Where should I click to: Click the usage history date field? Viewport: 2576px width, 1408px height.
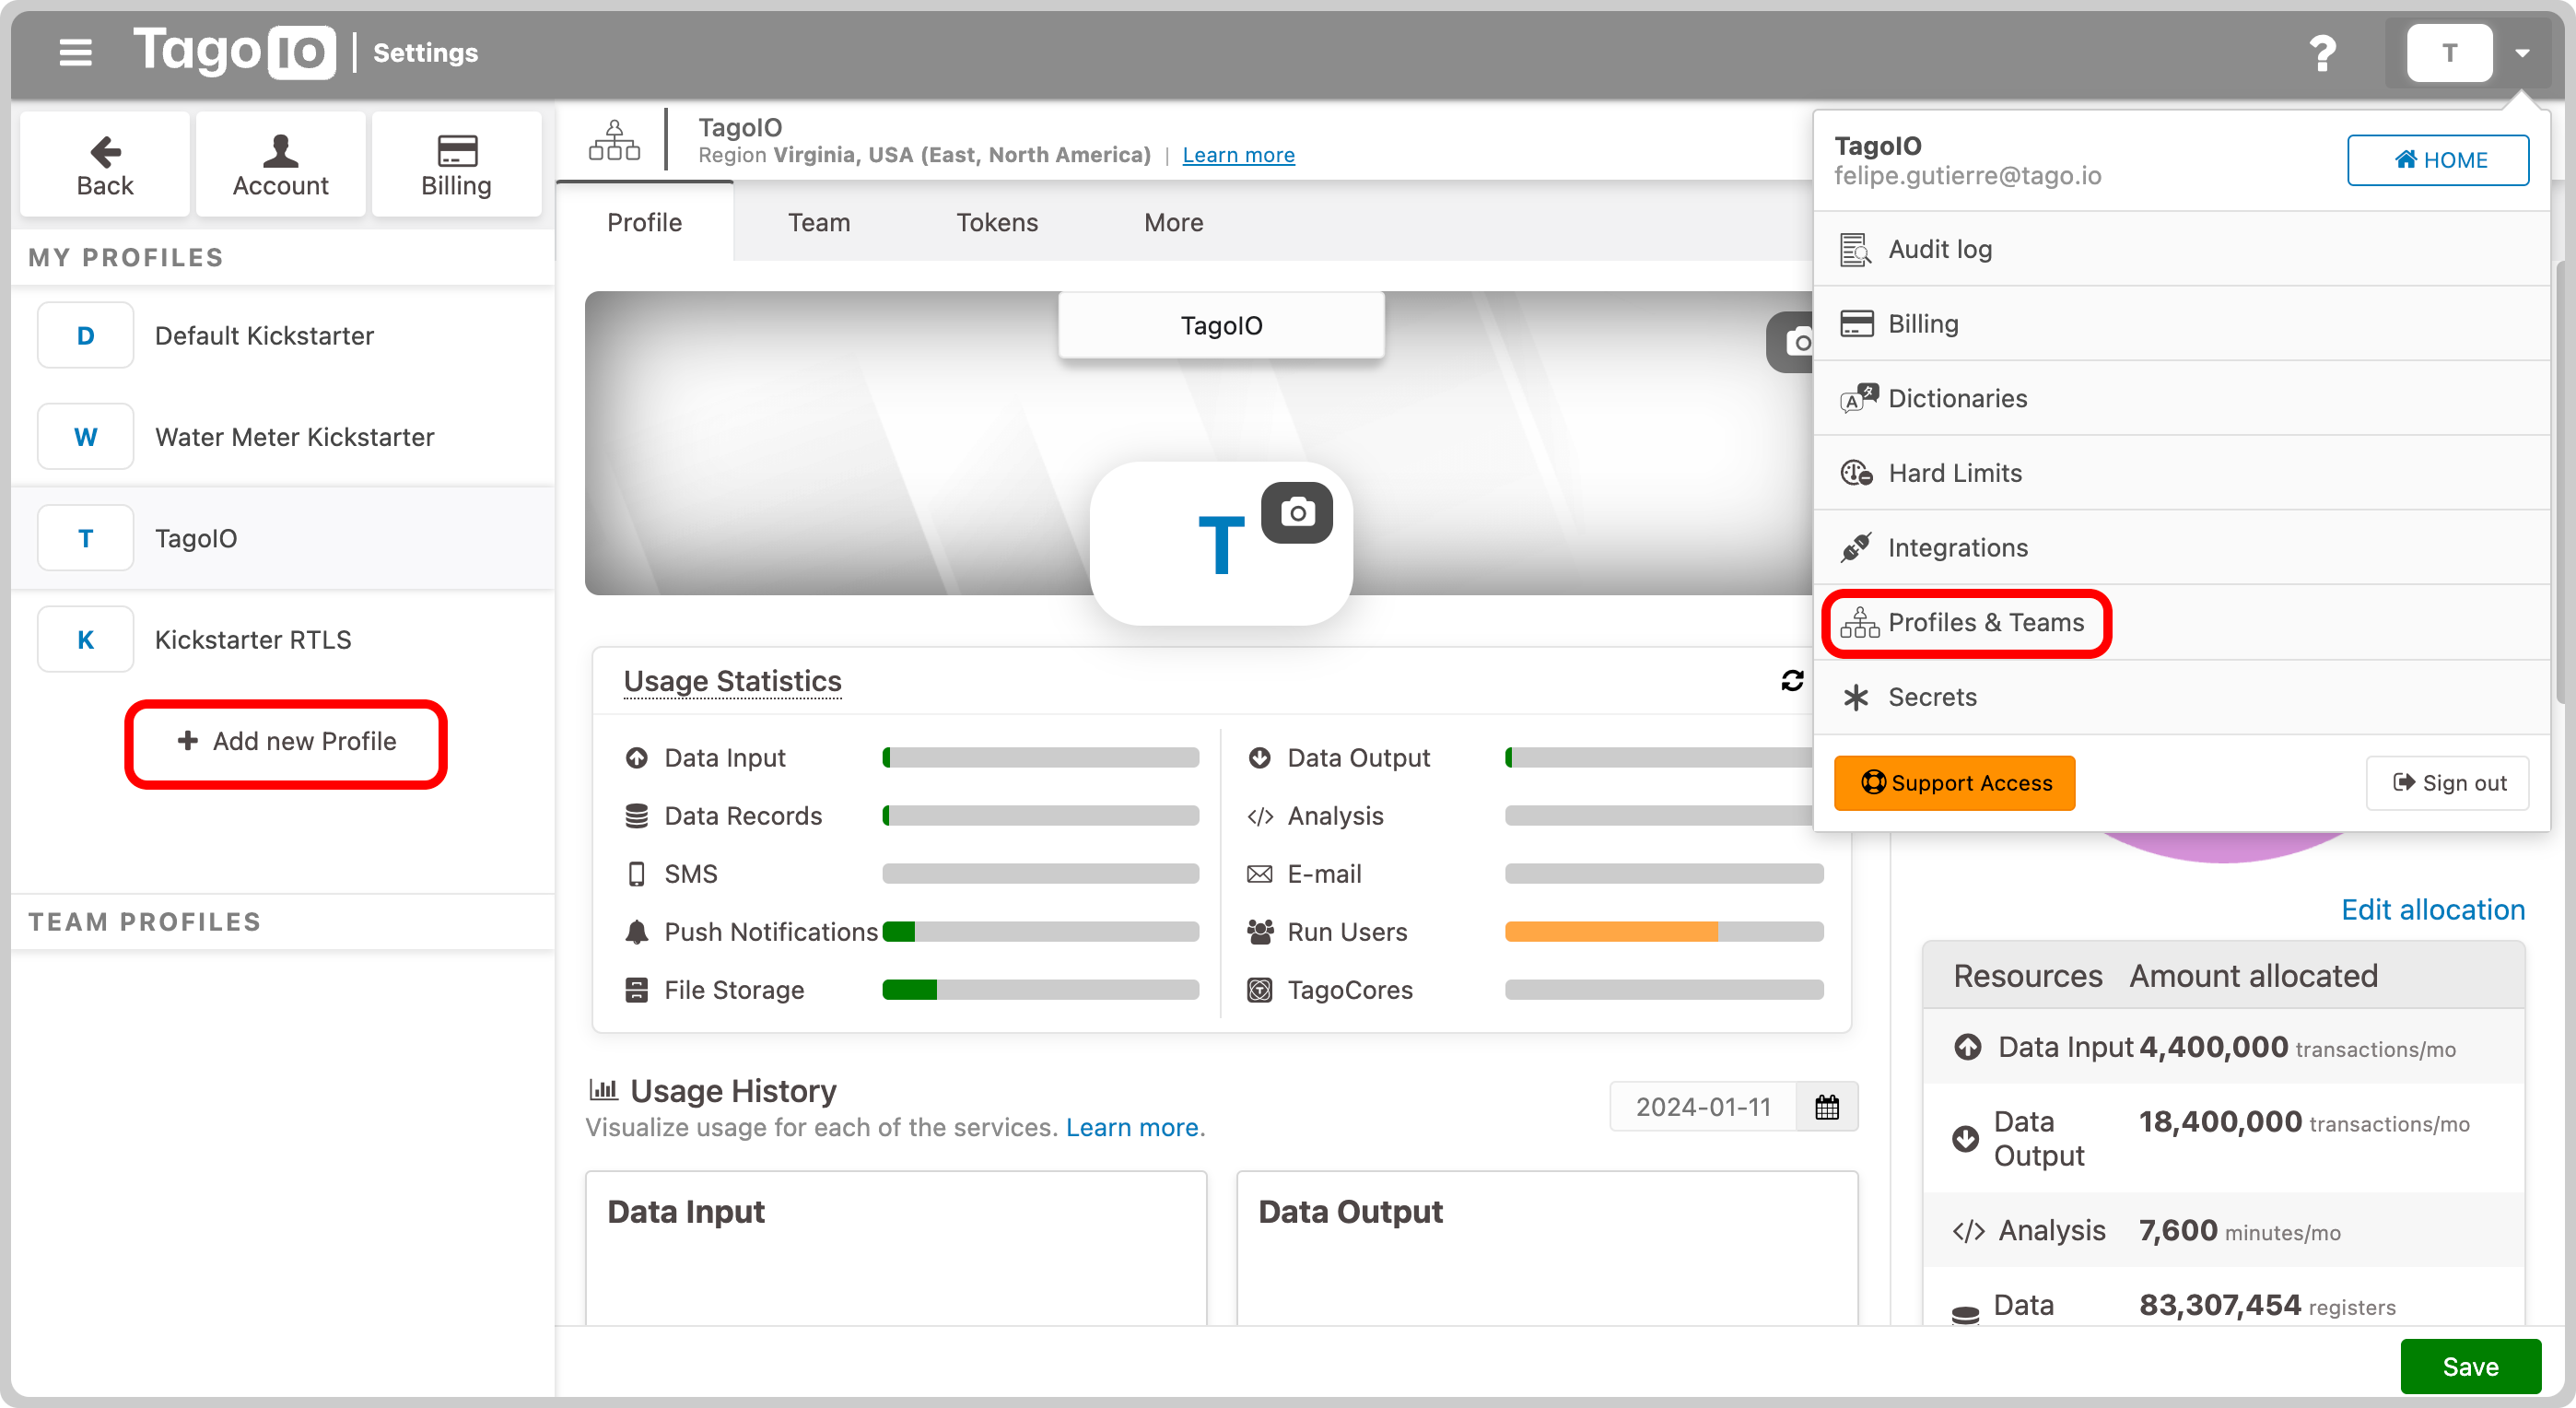click(1702, 1107)
